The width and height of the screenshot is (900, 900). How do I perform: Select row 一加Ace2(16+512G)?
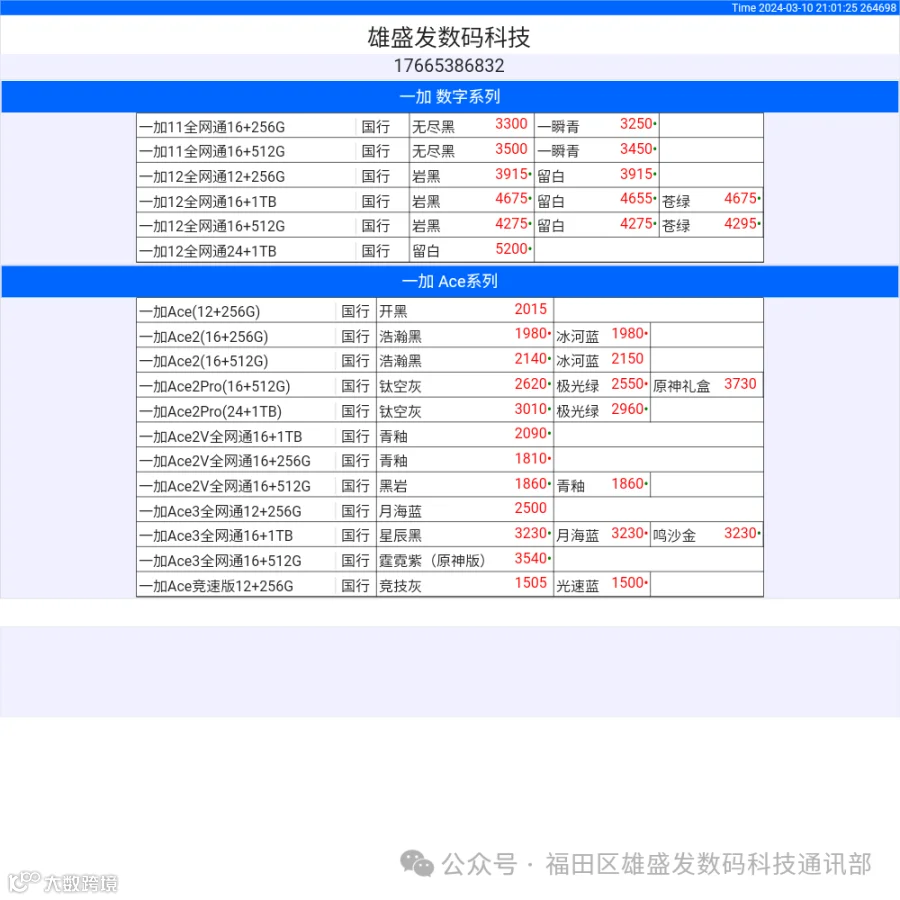coord(450,360)
